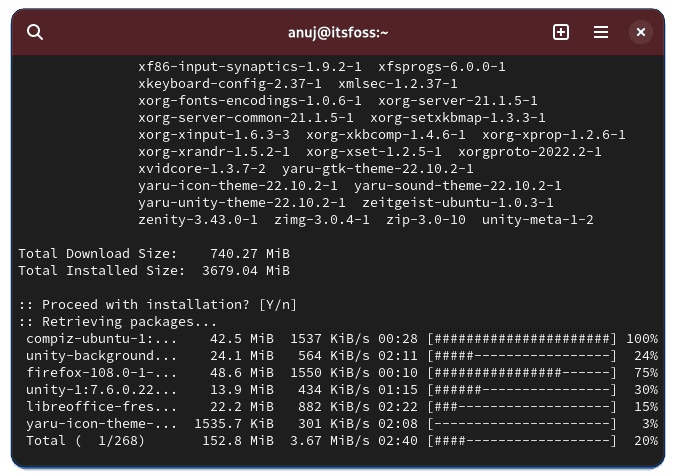680x476 pixels.
Task: Click xfsprogs-6.0.0-1 package text
Action: pos(442,66)
